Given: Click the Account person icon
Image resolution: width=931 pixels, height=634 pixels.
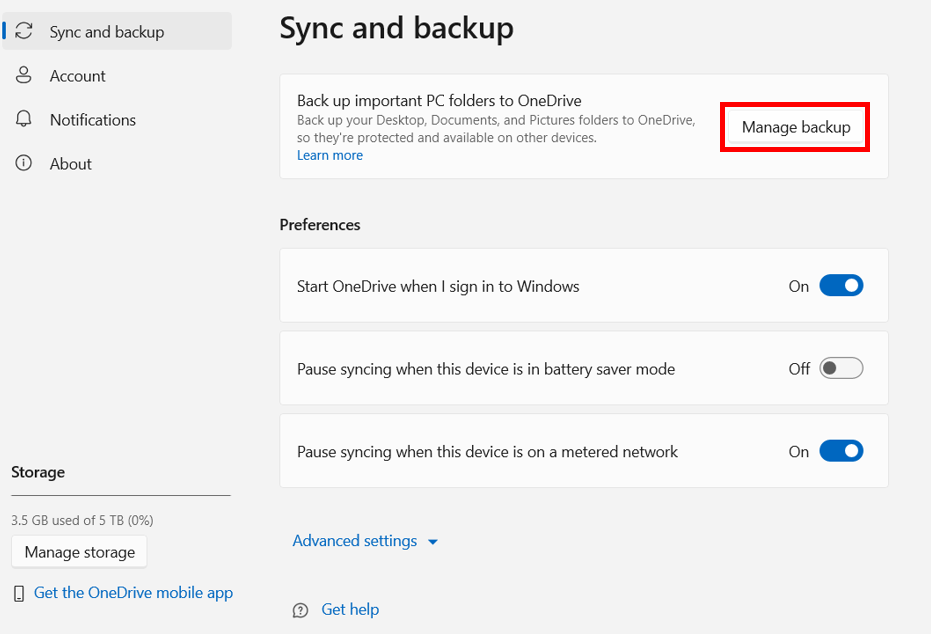Looking at the screenshot, I should (x=25, y=76).
